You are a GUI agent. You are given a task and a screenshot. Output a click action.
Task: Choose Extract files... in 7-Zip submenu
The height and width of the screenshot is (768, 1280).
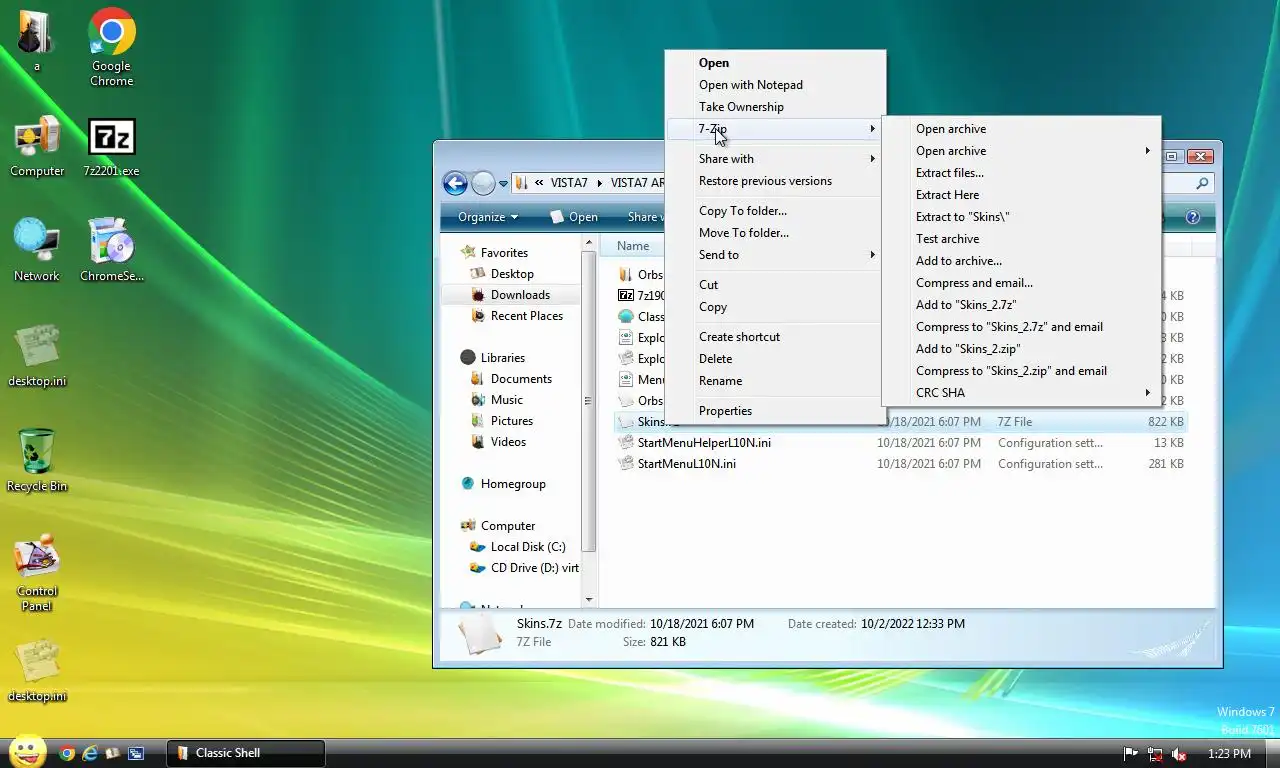click(x=1020, y=173)
